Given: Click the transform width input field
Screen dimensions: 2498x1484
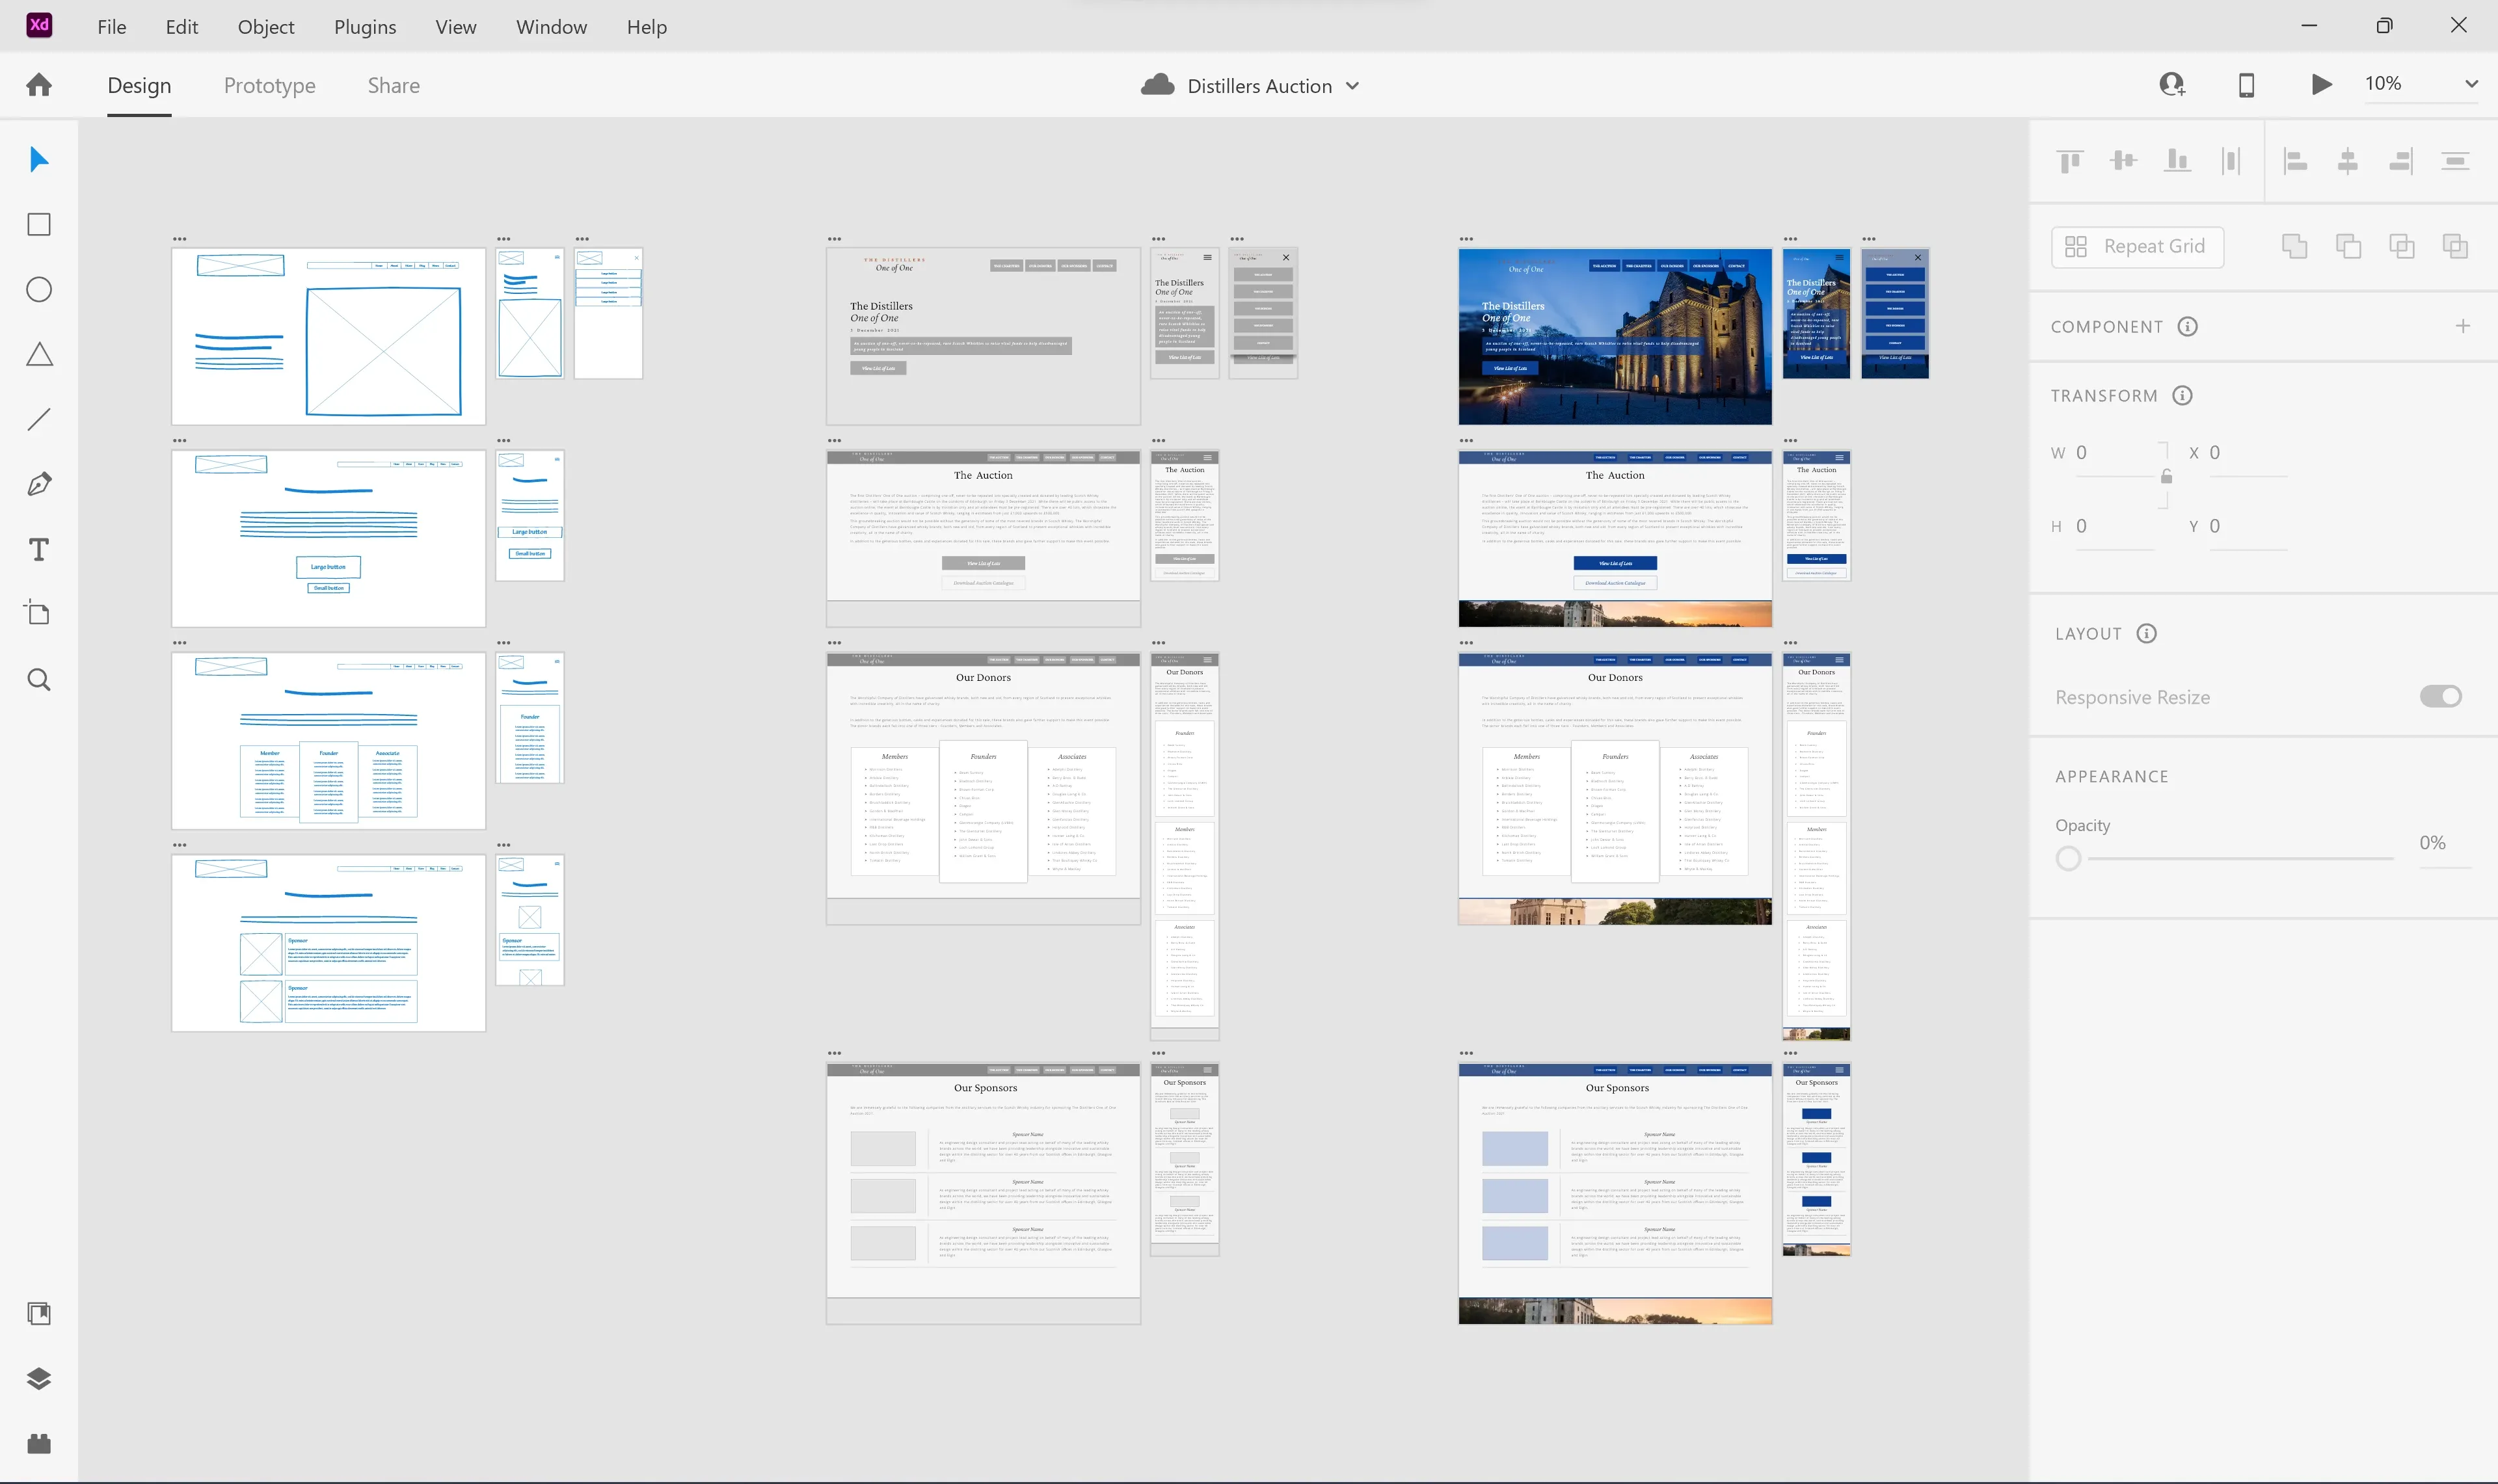Looking at the screenshot, I should click(x=2114, y=453).
